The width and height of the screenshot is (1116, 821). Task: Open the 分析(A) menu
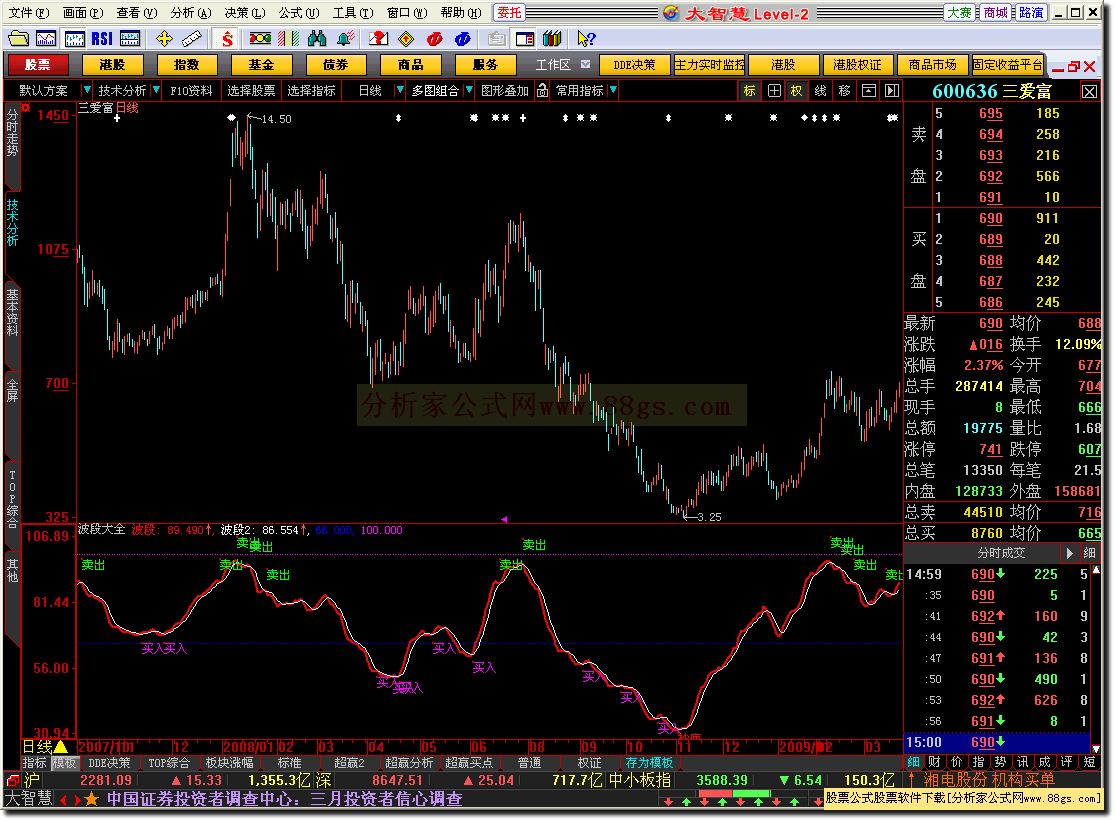191,12
